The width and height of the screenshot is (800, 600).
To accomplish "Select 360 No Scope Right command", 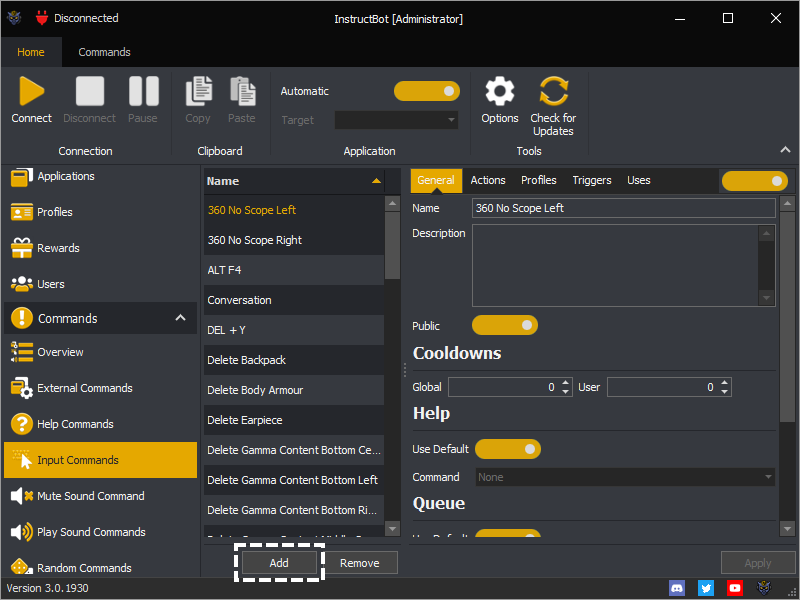I will click(294, 240).
